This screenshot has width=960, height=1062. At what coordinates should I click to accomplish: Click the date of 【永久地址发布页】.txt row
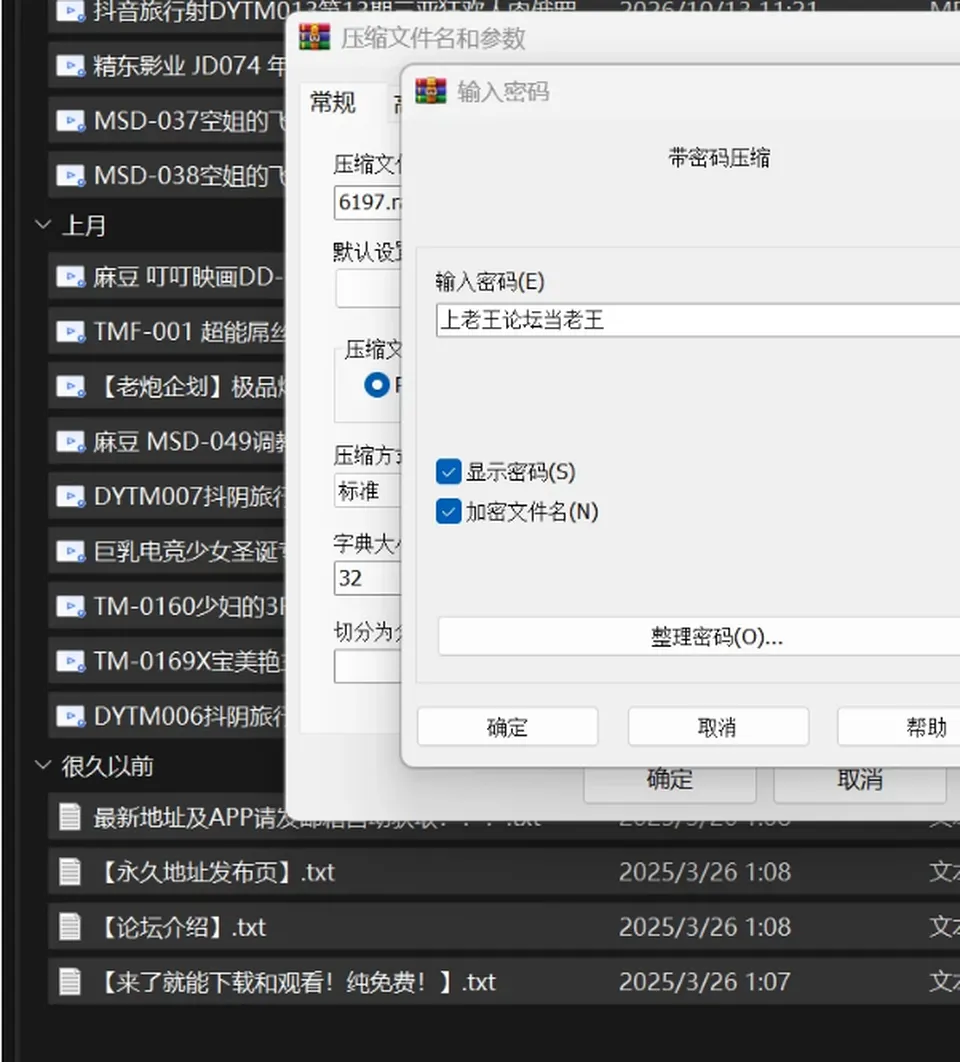705,872
